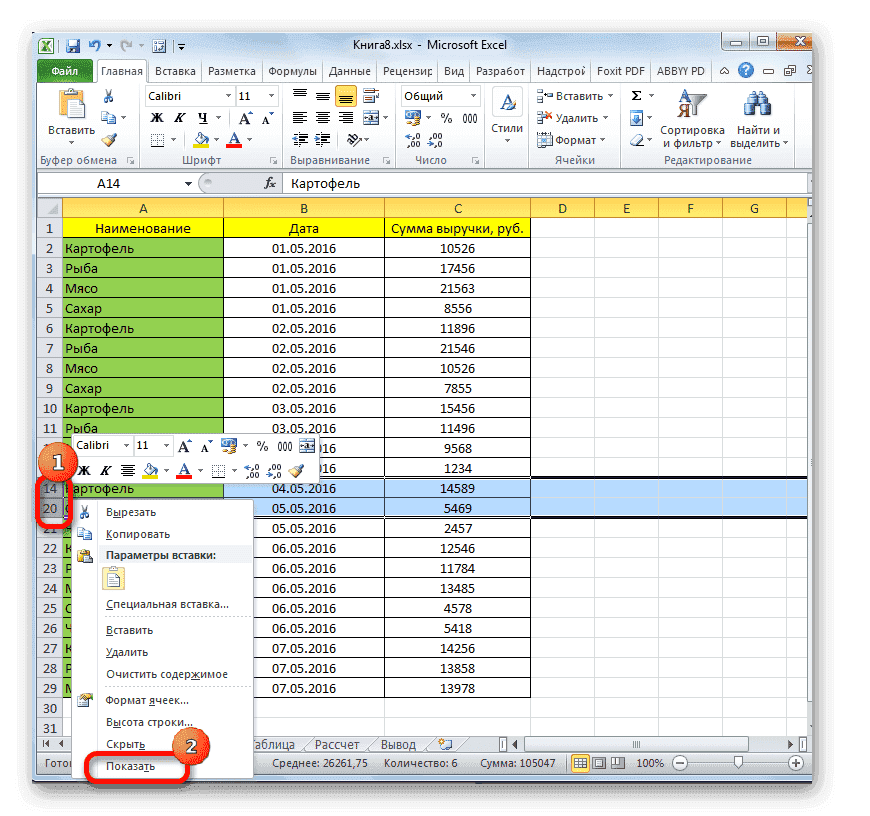Expand the fill color dropdown arrow
This screenshot has height=816, width=870.
(x=216, y=138)
